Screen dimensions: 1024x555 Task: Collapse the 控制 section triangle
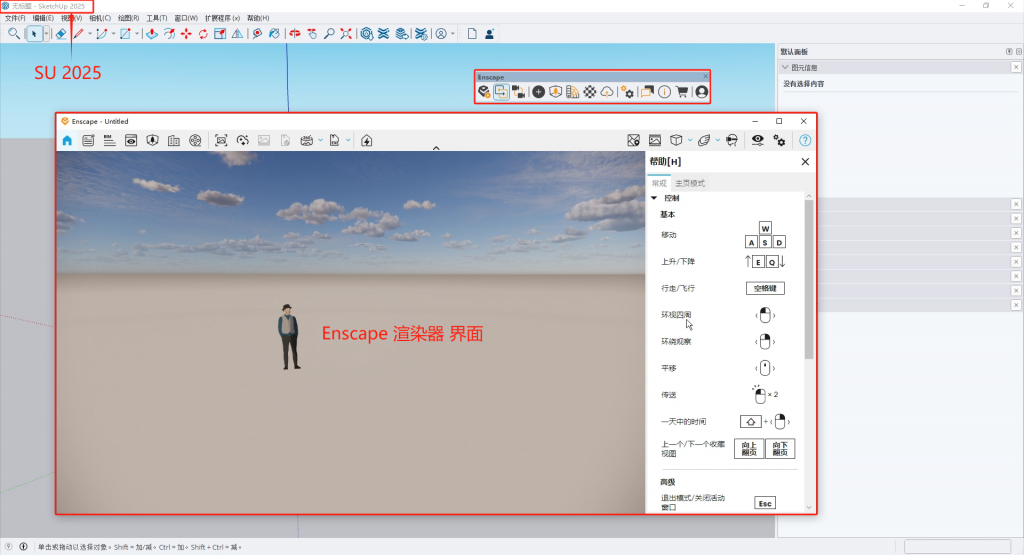[654, 198]
